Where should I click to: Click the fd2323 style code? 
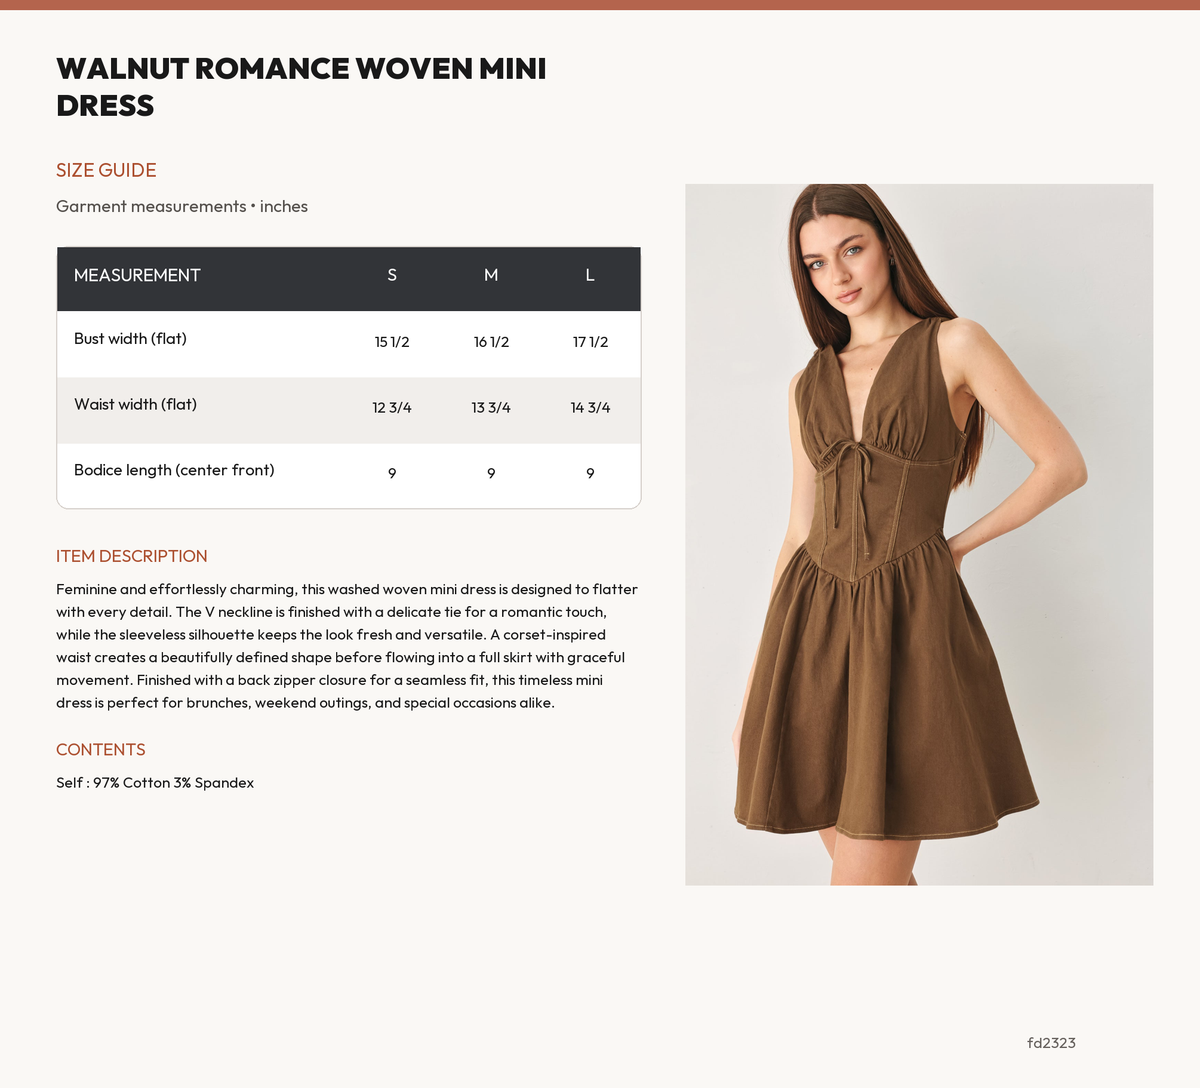(1051, 1043)
